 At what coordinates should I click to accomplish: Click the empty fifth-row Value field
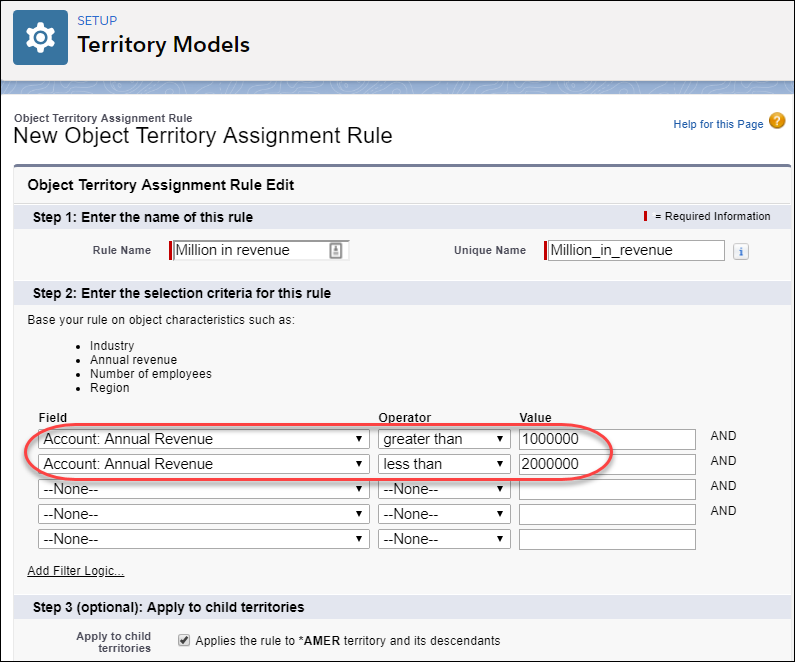click(x=607, y=539)
